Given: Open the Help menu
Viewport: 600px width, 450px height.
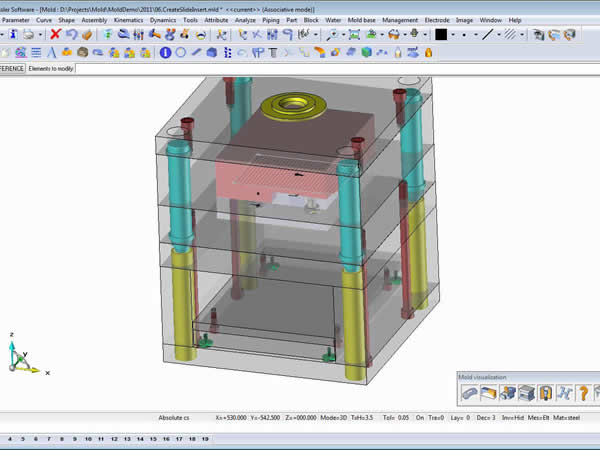Looking at the screenshot, I should click(515, 20).
